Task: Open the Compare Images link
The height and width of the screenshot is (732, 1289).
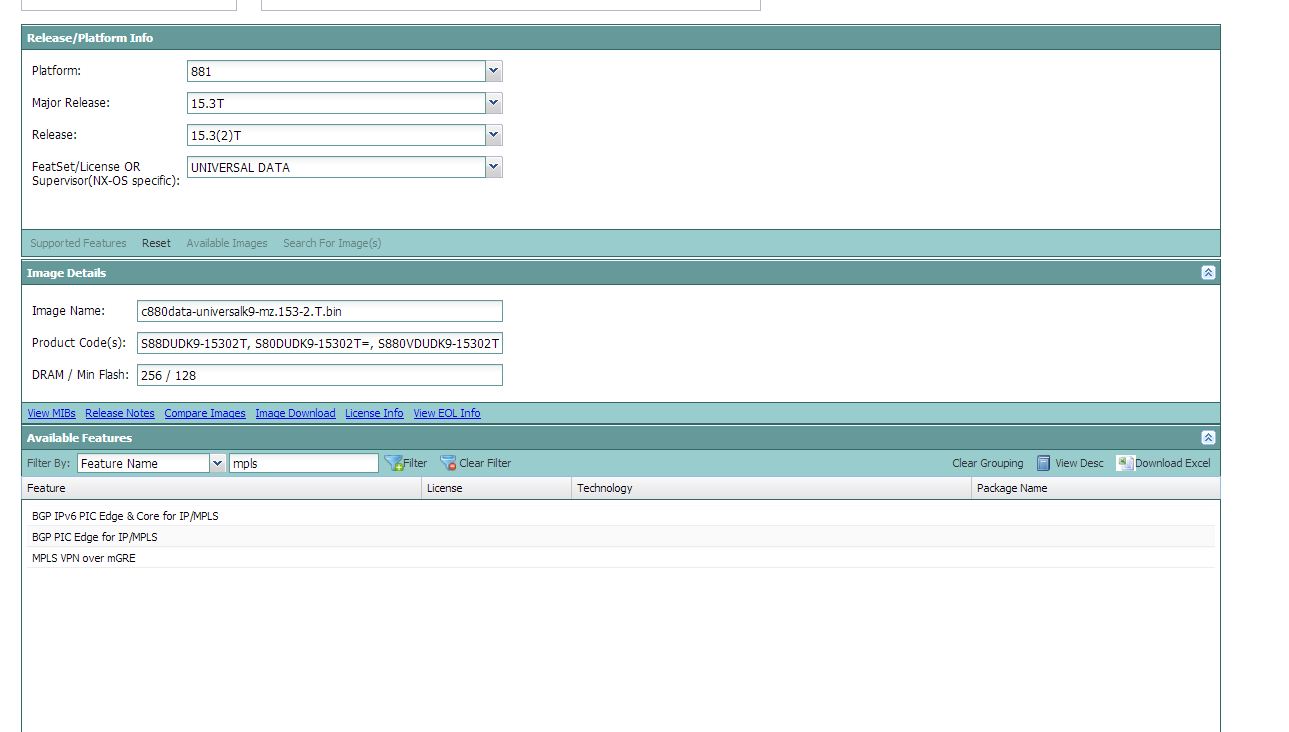Action: [x=205, y=413]
